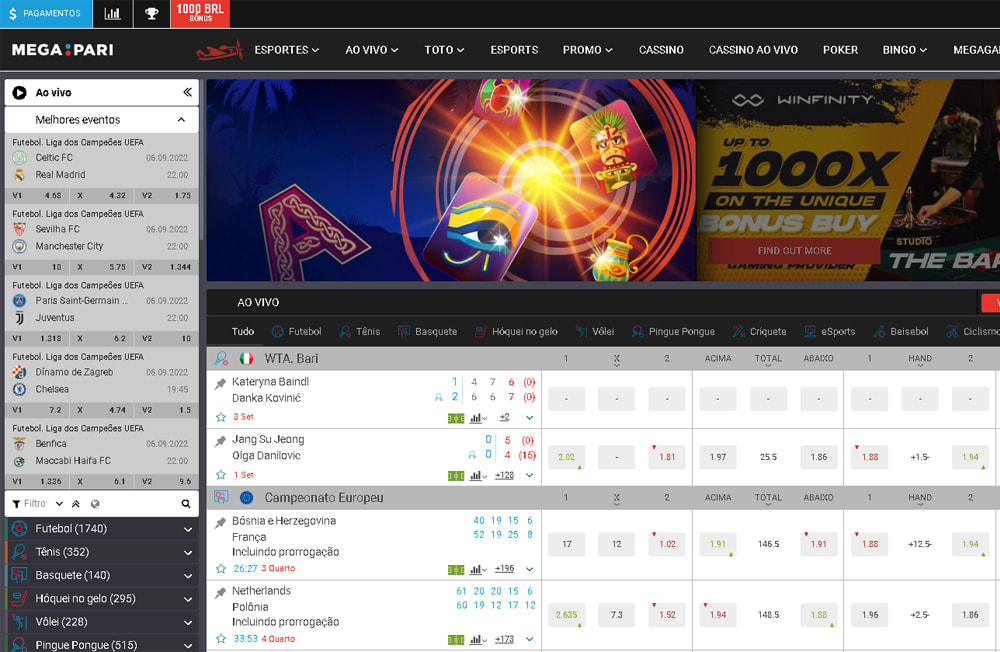Switch to the Pingue Pongue tab

tap(673, 332)
